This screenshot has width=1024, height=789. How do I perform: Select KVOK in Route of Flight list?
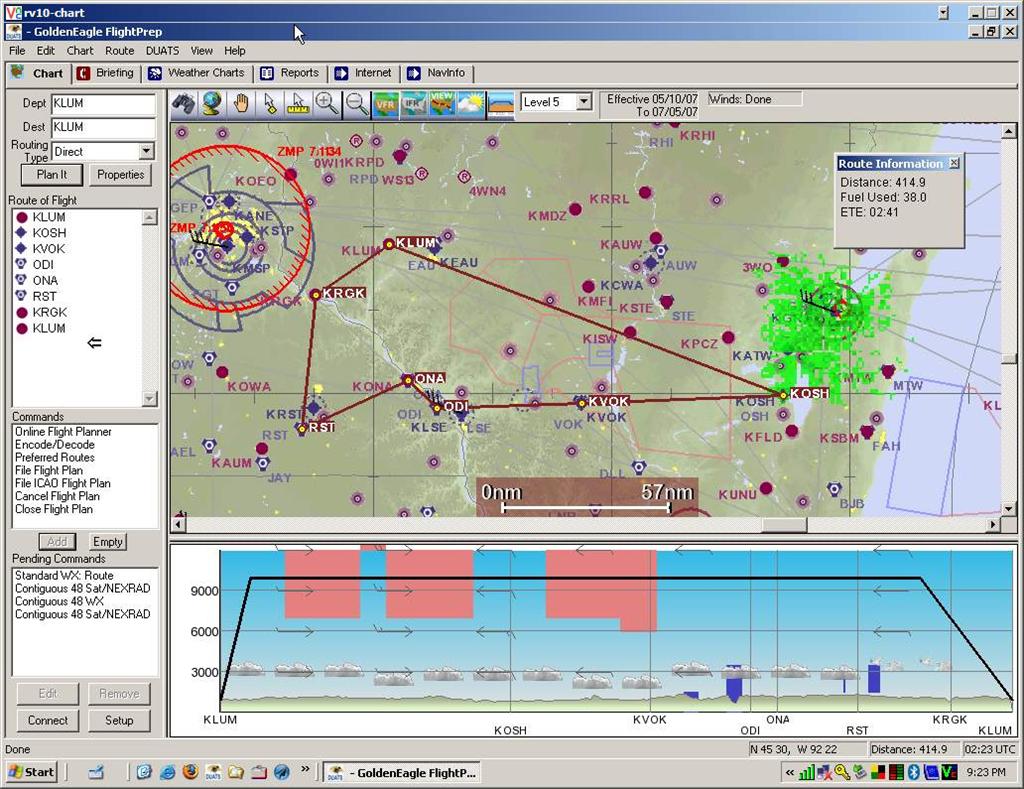pyautogui.click(x=48, y=249)
